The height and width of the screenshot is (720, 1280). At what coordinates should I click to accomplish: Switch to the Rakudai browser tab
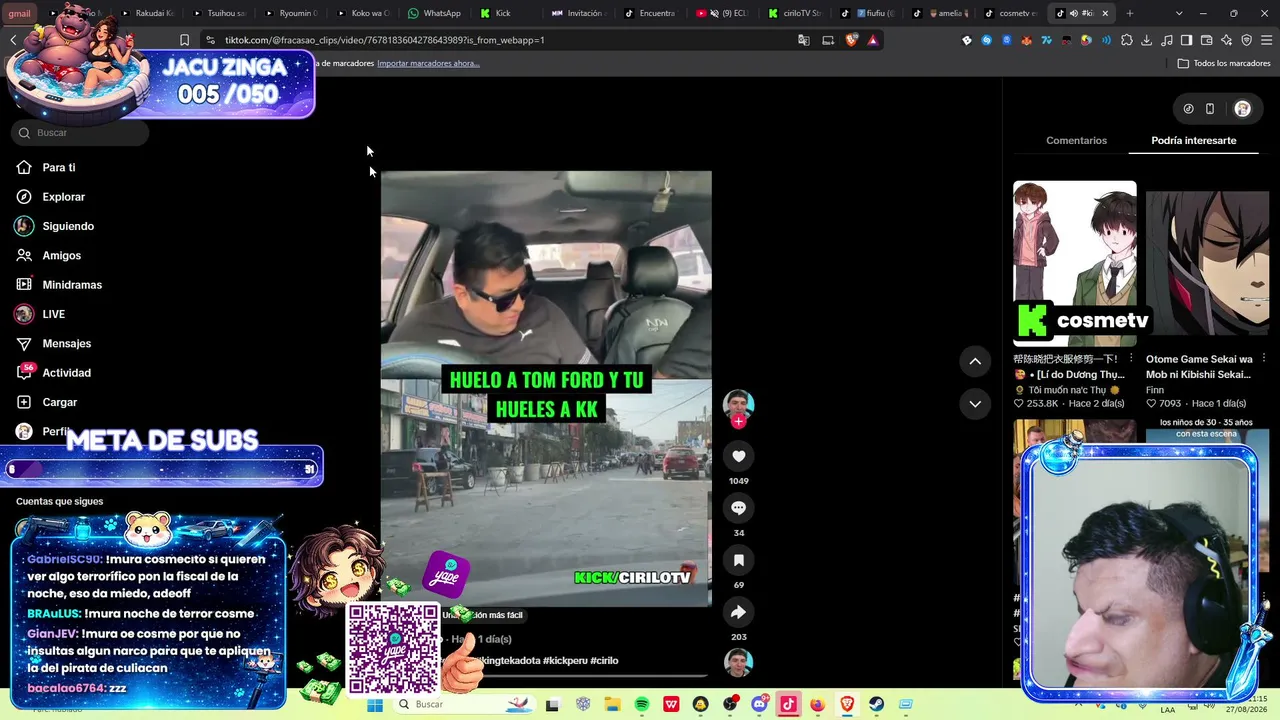tap(148, 13)
